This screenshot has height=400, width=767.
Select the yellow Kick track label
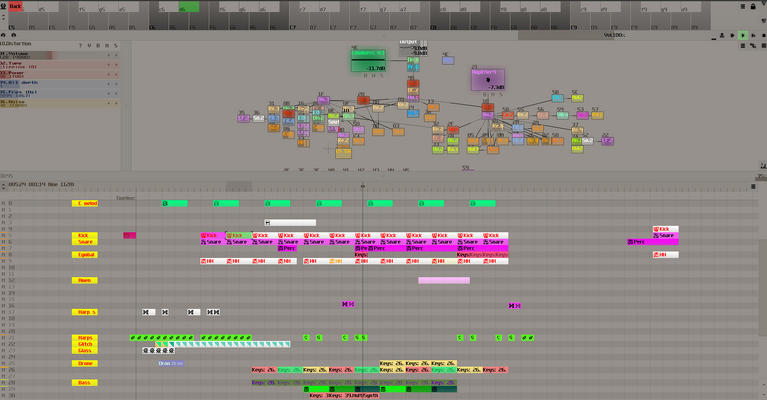85,235
